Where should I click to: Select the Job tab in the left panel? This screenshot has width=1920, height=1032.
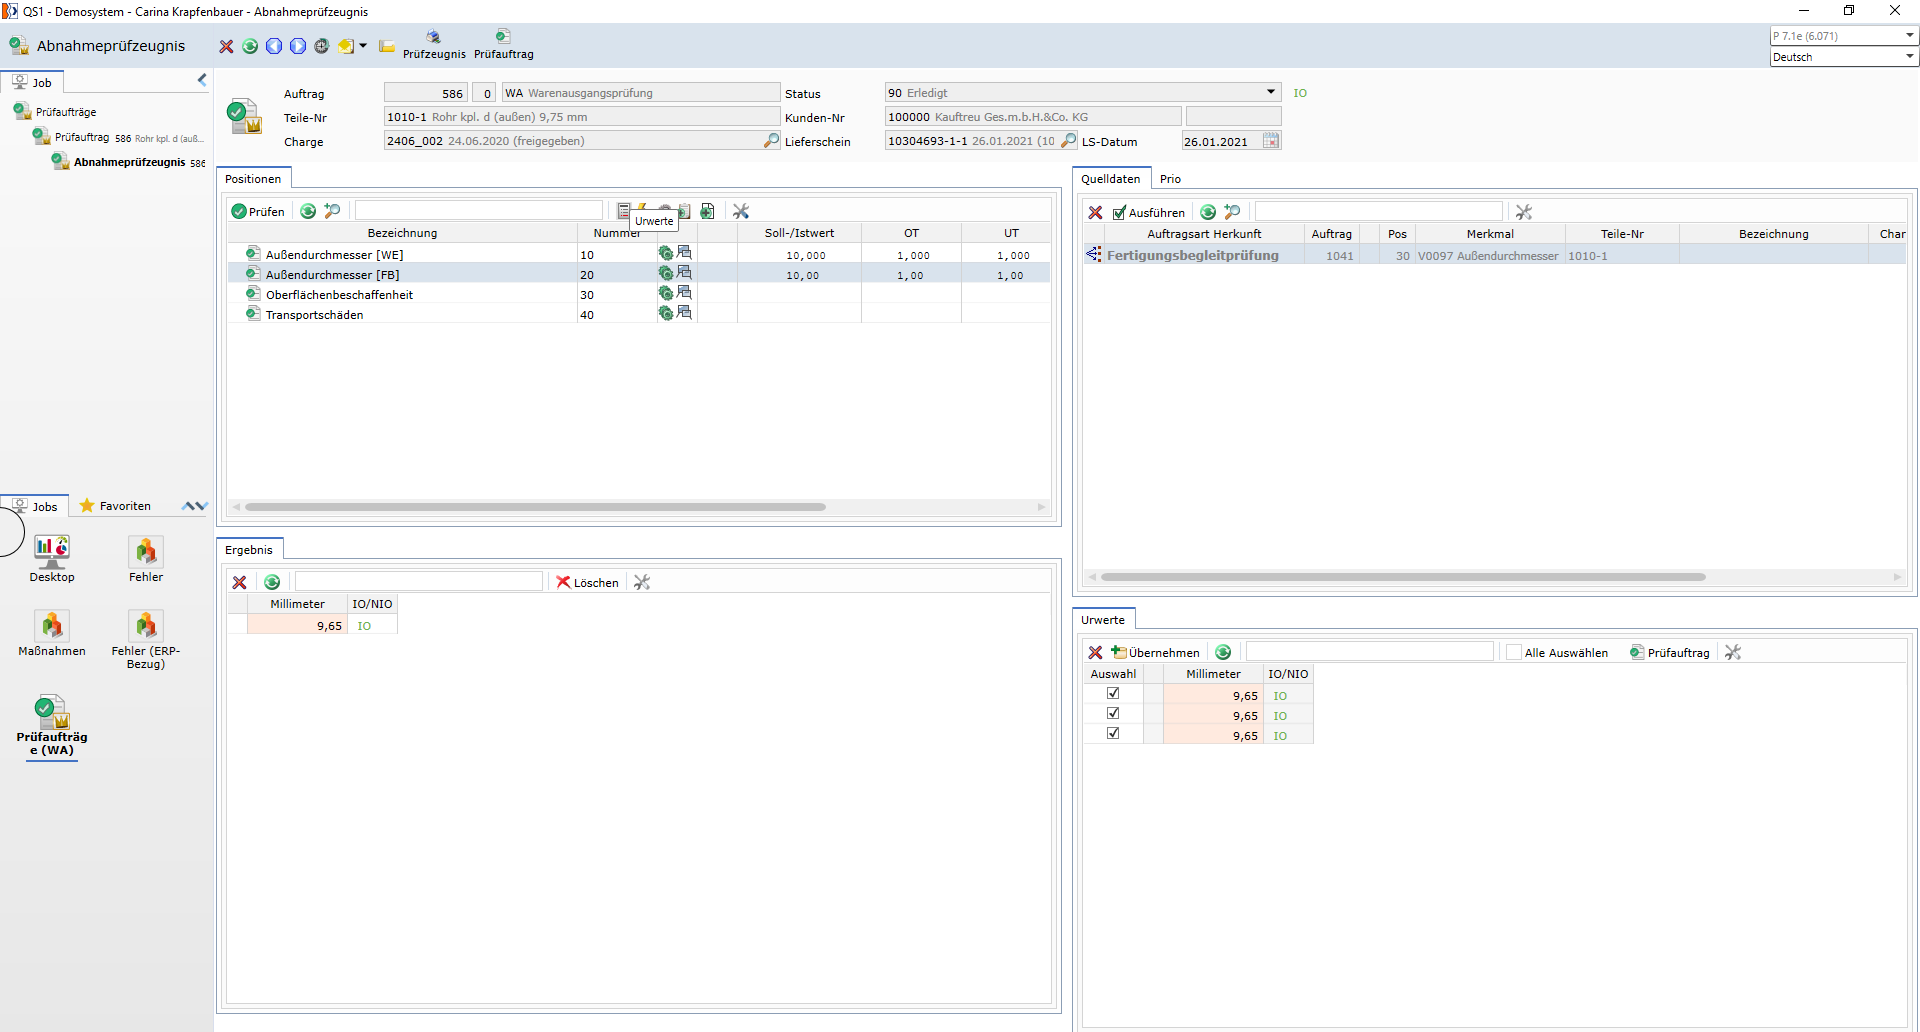point(33,82)
